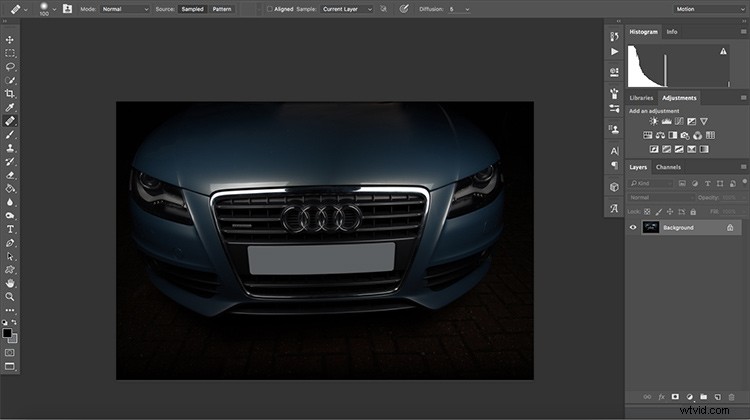750x420 pixels.
Task: Open the 3D panel cube icon
Action: 614,187
